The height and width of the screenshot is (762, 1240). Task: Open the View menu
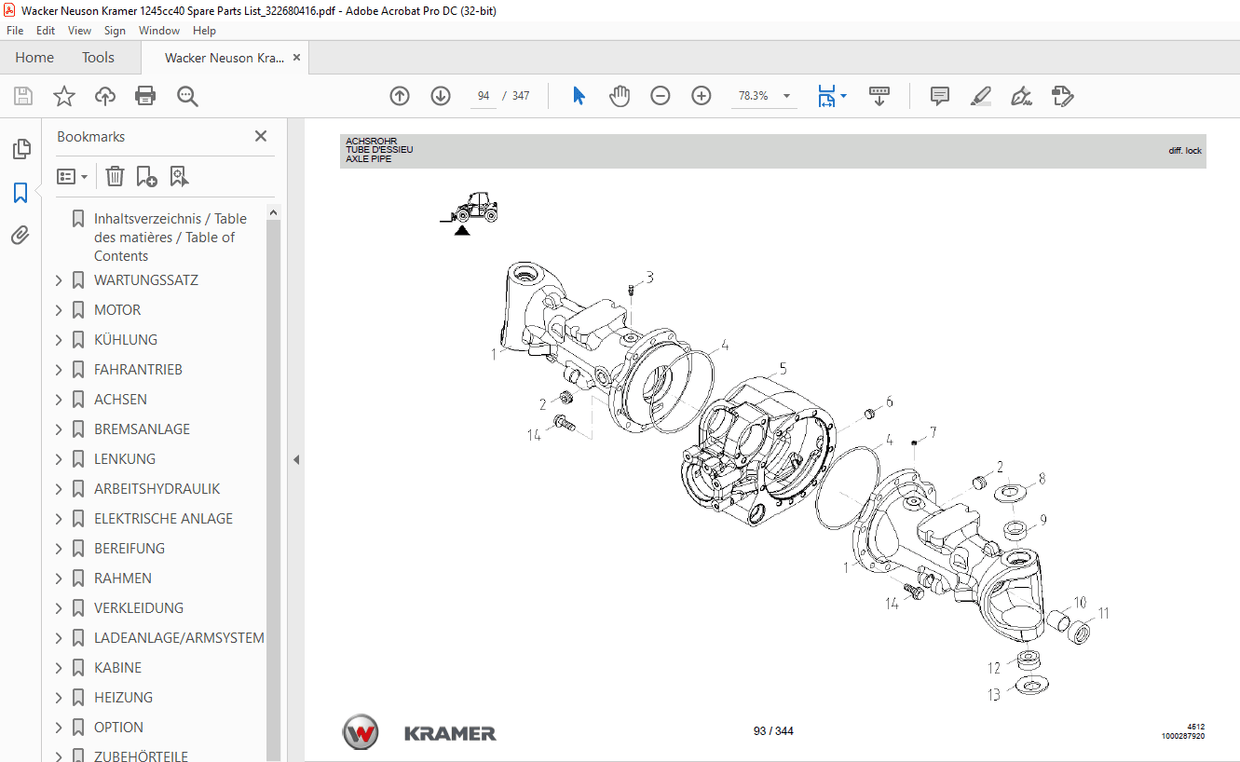click(x=79, y=30)
